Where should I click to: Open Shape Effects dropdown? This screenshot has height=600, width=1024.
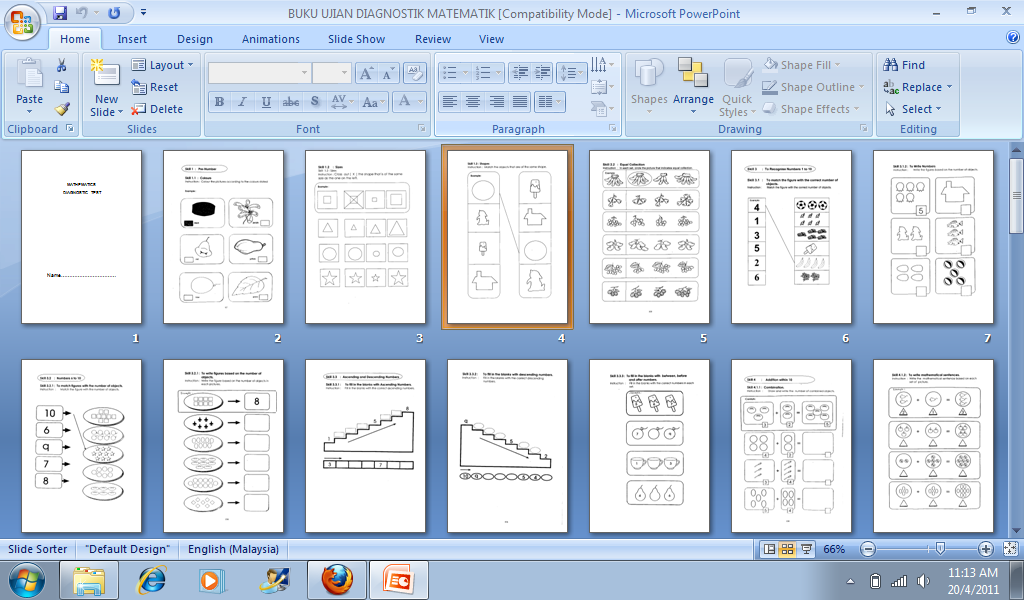click(810, 109)
